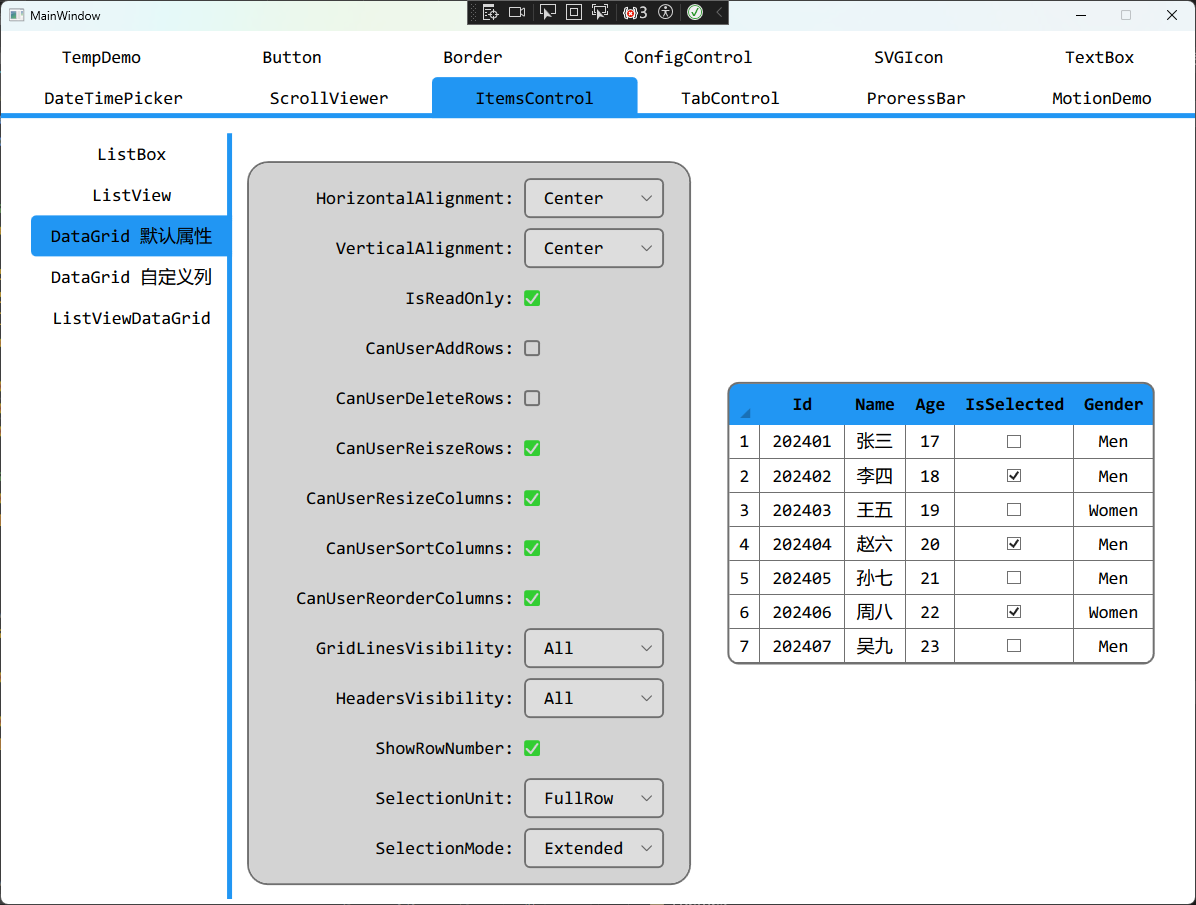The height and width of the screenshot is (905, 1196).
Task: Click IsSelected column header
Action: click(x=1014, y=404)
